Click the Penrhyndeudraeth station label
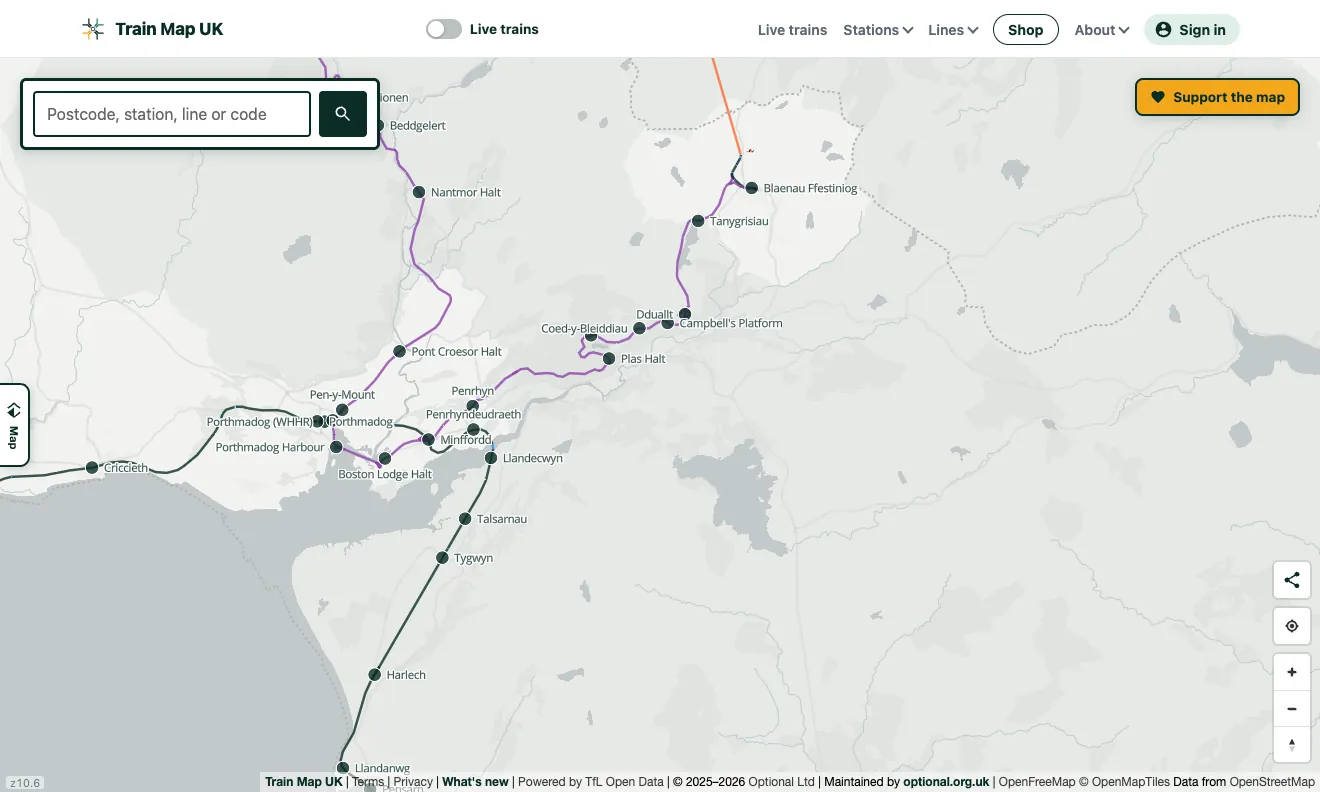 473,414
